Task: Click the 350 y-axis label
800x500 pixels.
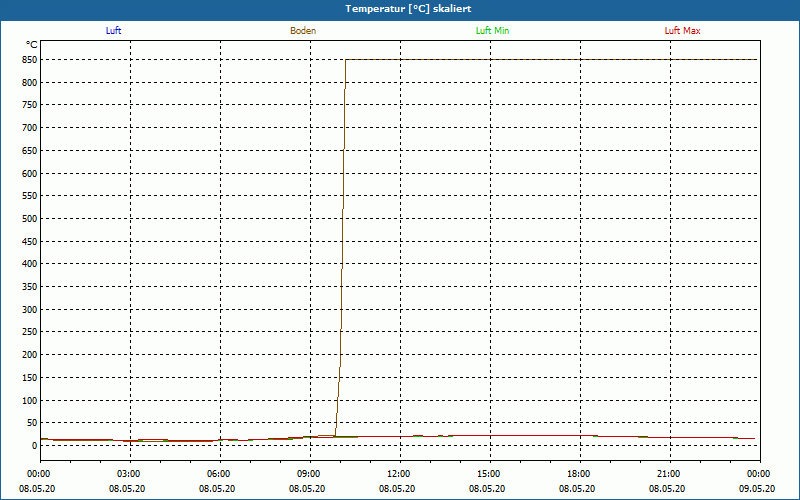Action: [x=30, y=287]
